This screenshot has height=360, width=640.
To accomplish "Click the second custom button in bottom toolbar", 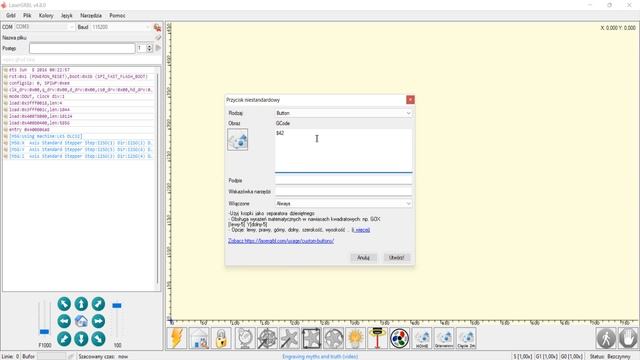I will (x=444, y=338).
